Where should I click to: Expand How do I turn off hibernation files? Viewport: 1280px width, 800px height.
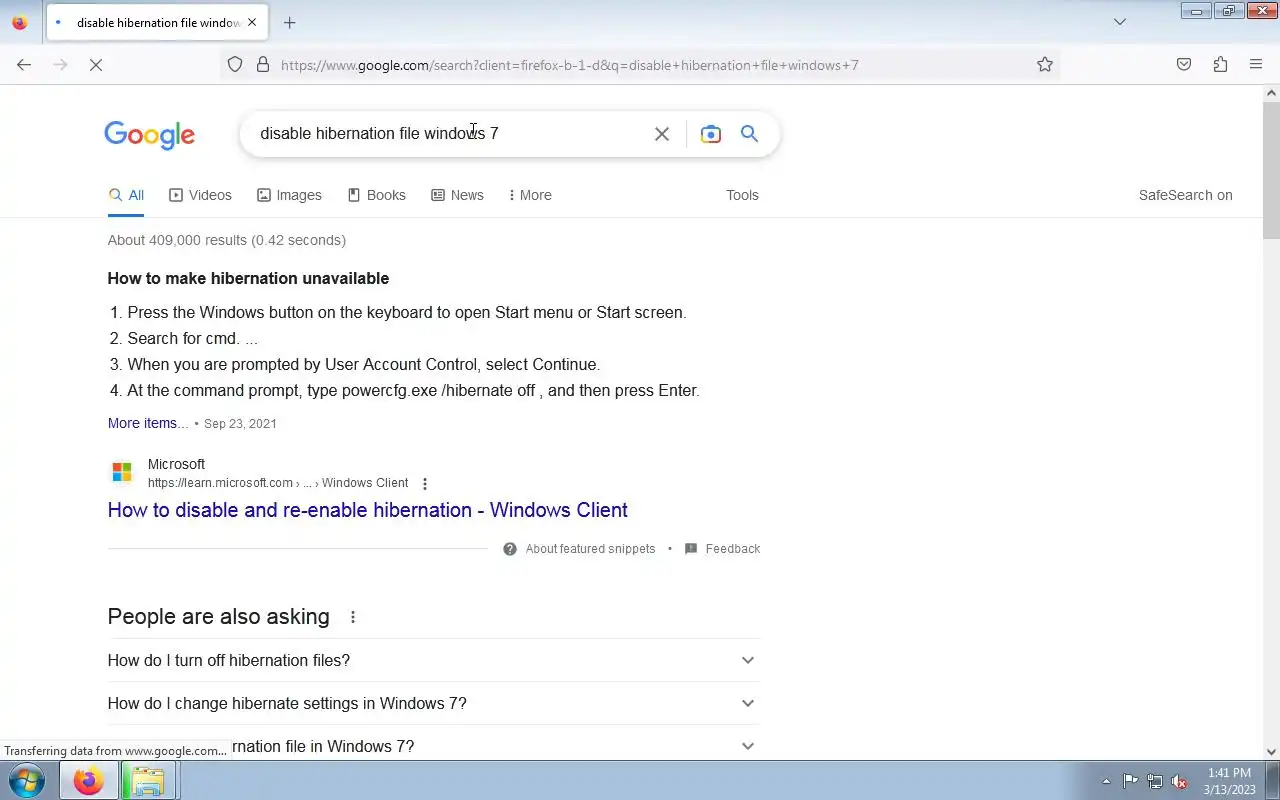click(x=433, y=660)
